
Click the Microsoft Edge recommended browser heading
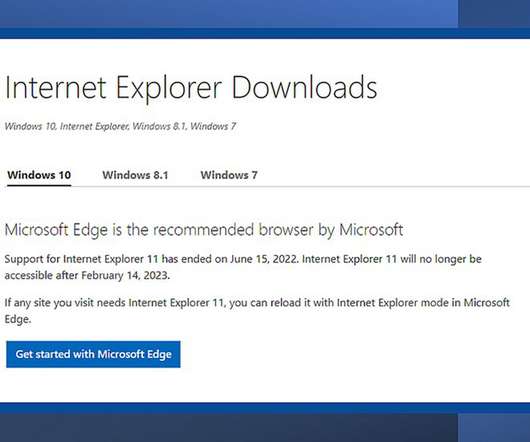pyautogui.click(x=204, y=230)
